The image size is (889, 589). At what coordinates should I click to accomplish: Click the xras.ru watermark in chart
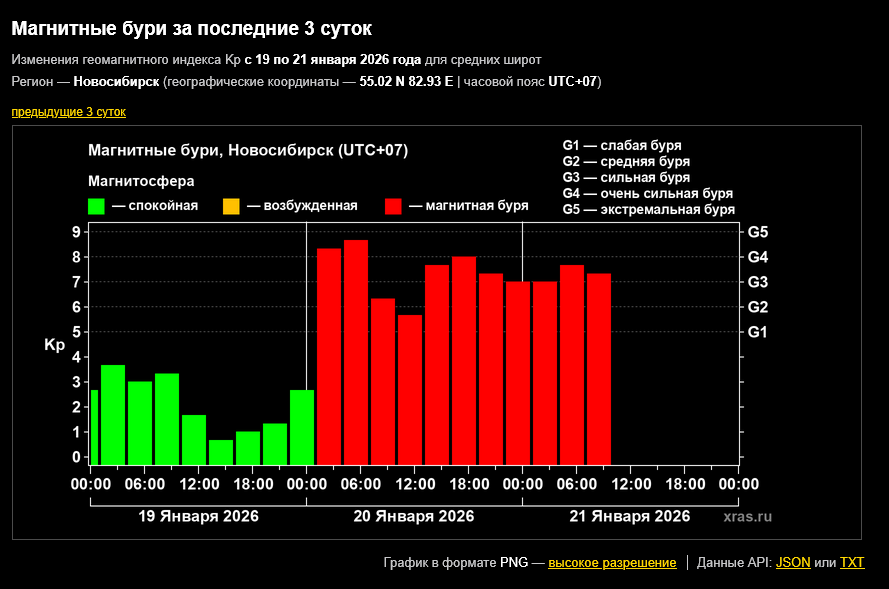[x=748, y=517]
